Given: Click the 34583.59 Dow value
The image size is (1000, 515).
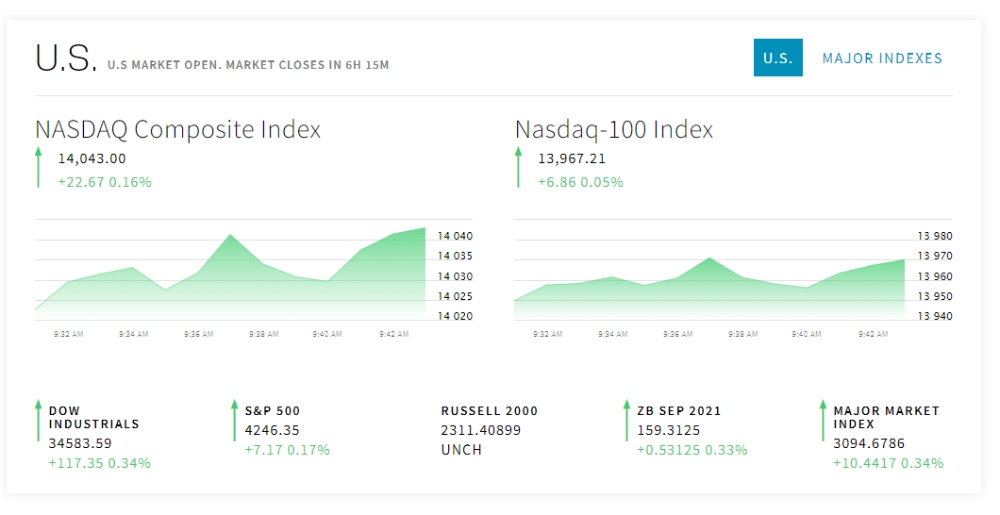Looking at the screenshot, I should point(80,444).
